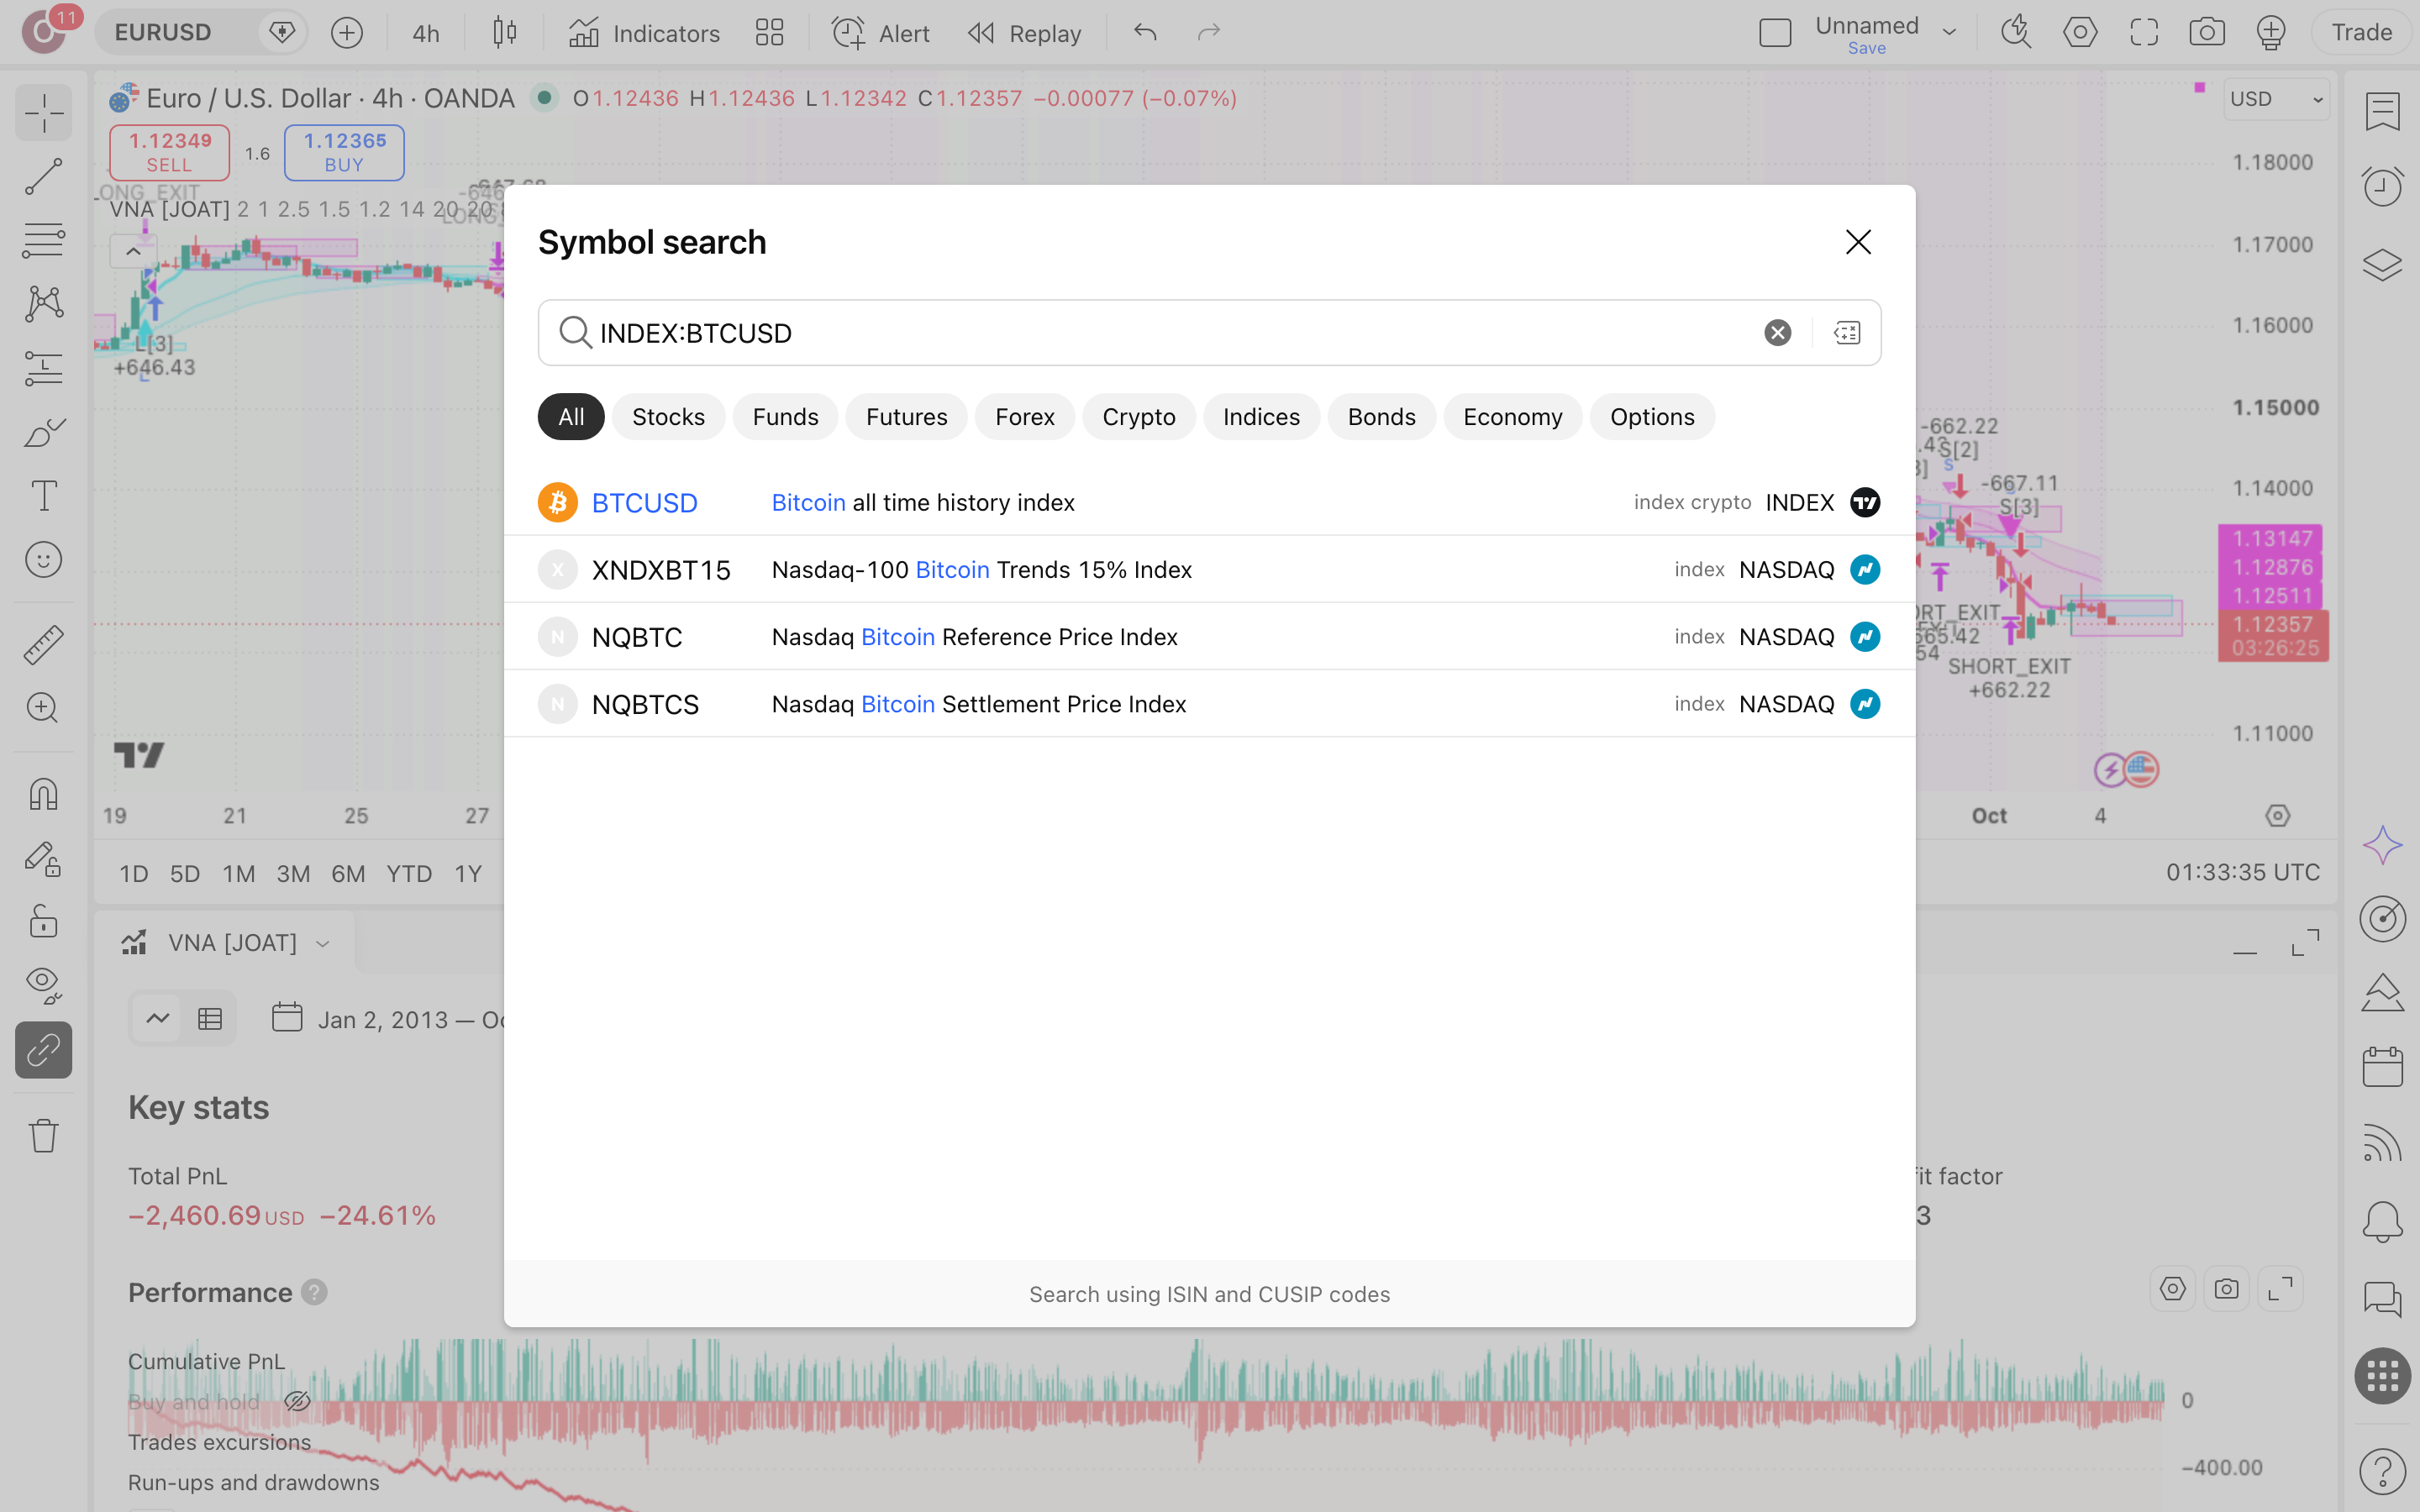Image resolution: width=2420 pixels, height=1512 pixels.
Task: Collapse the indicator legend chevron
Action: point(133,251)
